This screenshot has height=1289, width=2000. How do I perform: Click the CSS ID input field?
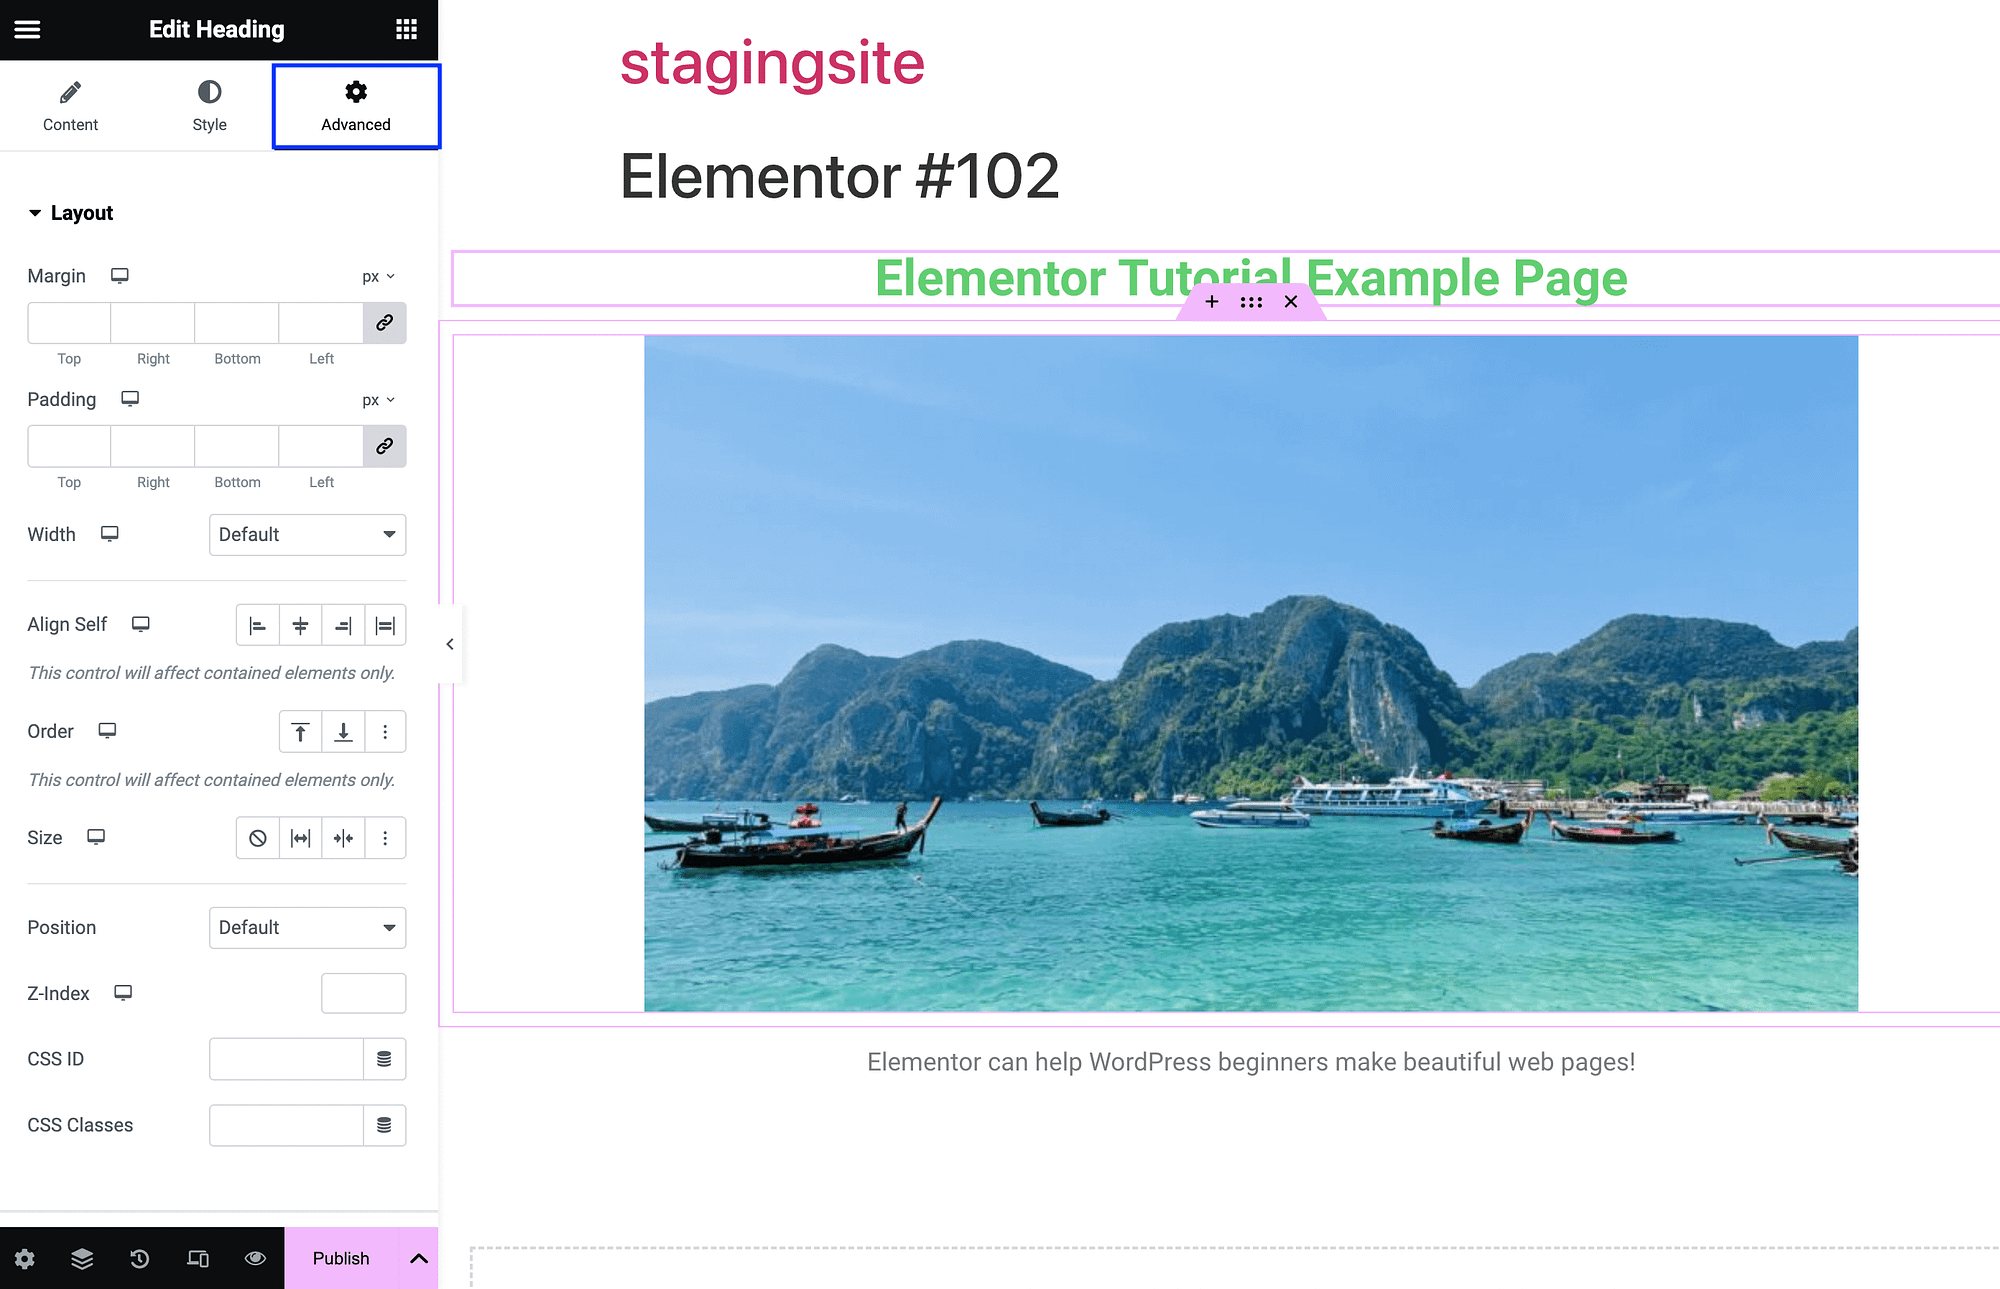287,1059
